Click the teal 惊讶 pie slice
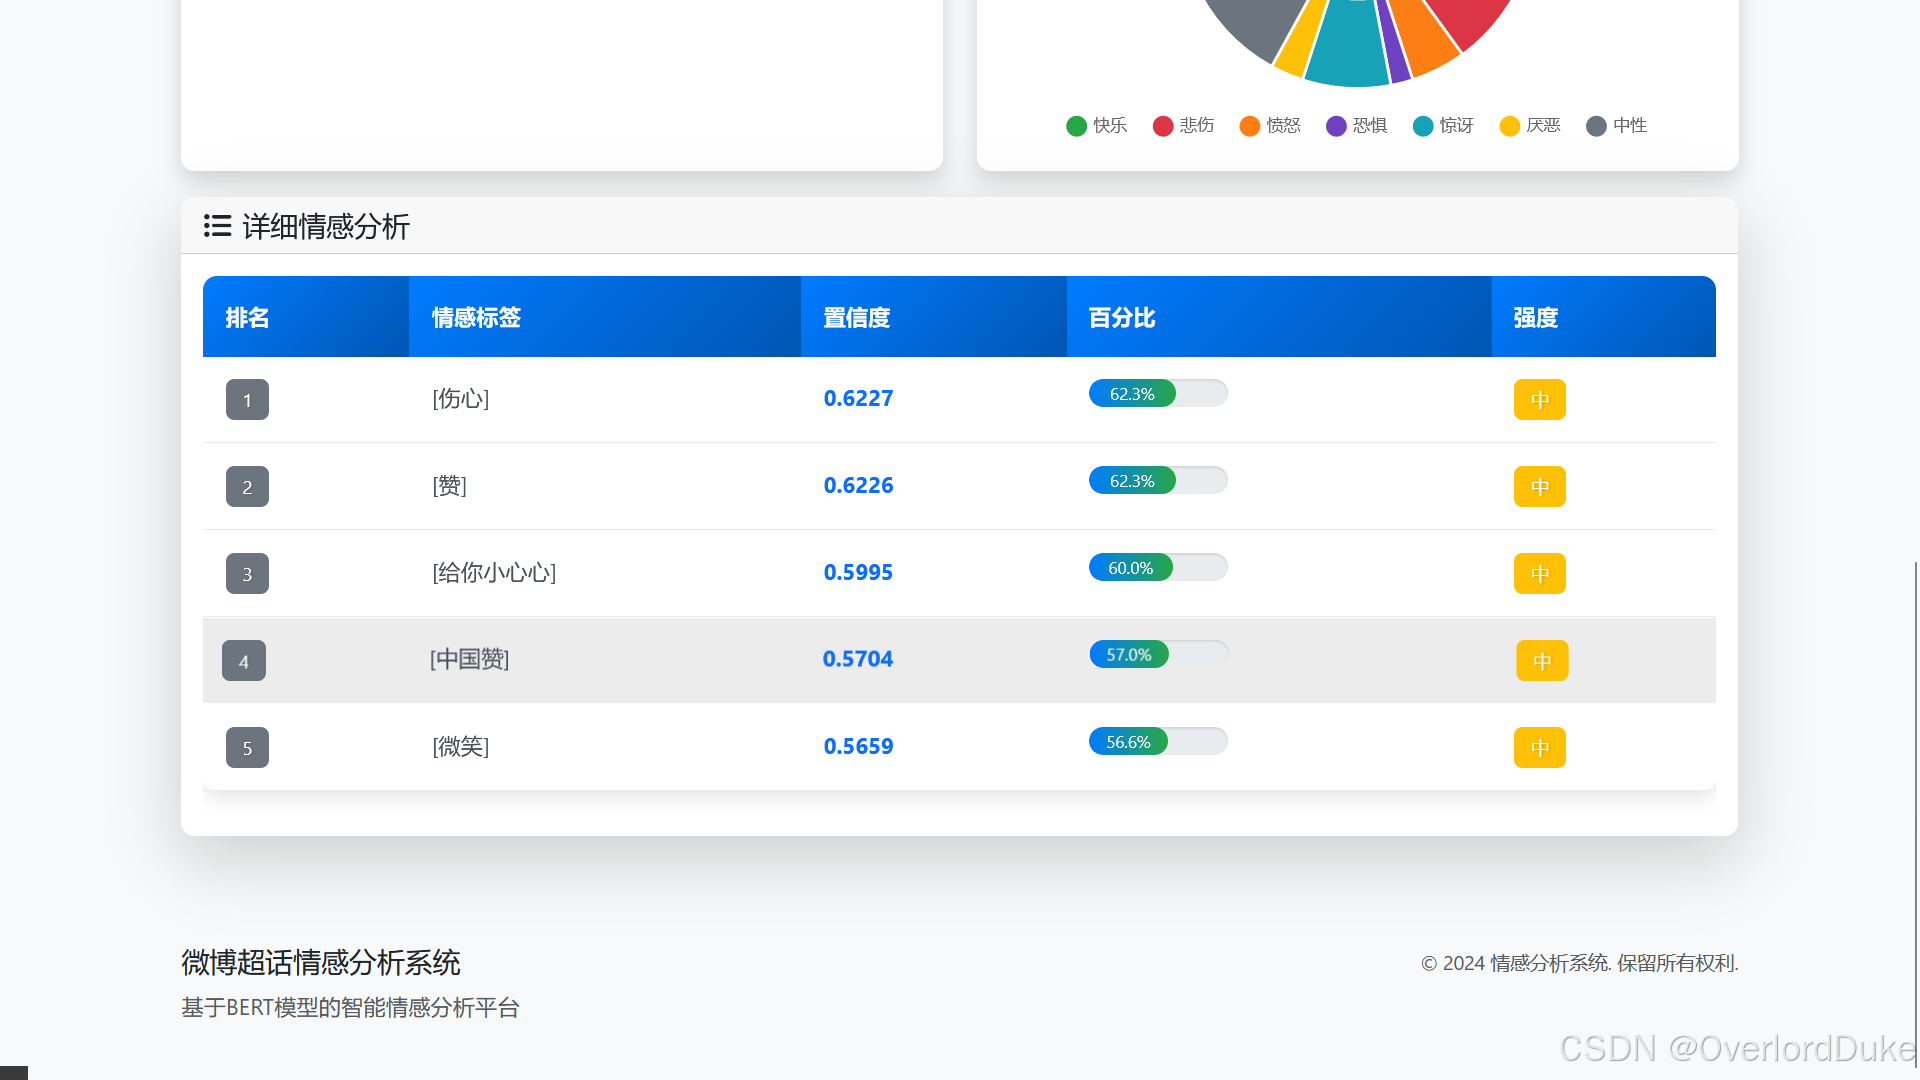Image resolution: width=1920 pixels, height=1080 pixels. pos(1348,45)
